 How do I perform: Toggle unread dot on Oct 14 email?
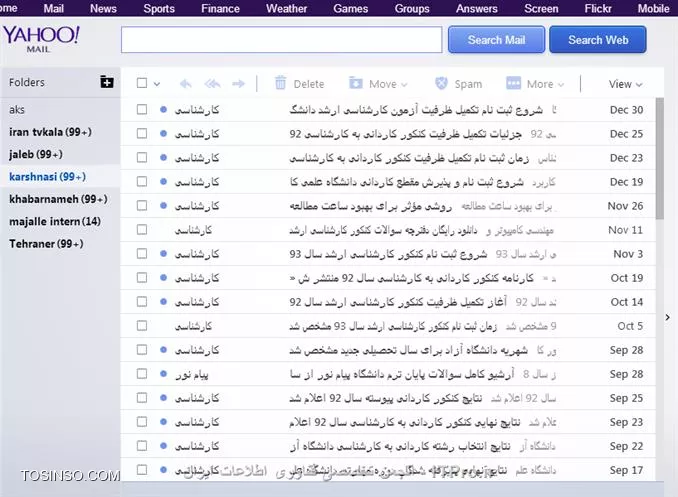click(163, 301)
